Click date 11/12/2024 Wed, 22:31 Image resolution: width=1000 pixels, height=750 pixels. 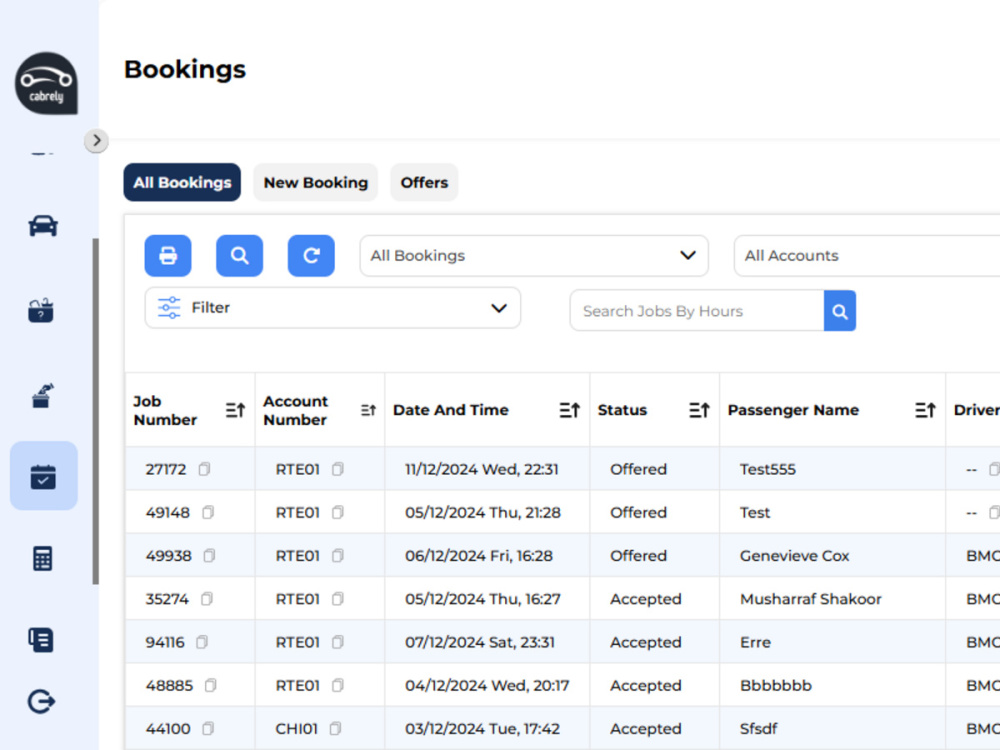(482, 469)
